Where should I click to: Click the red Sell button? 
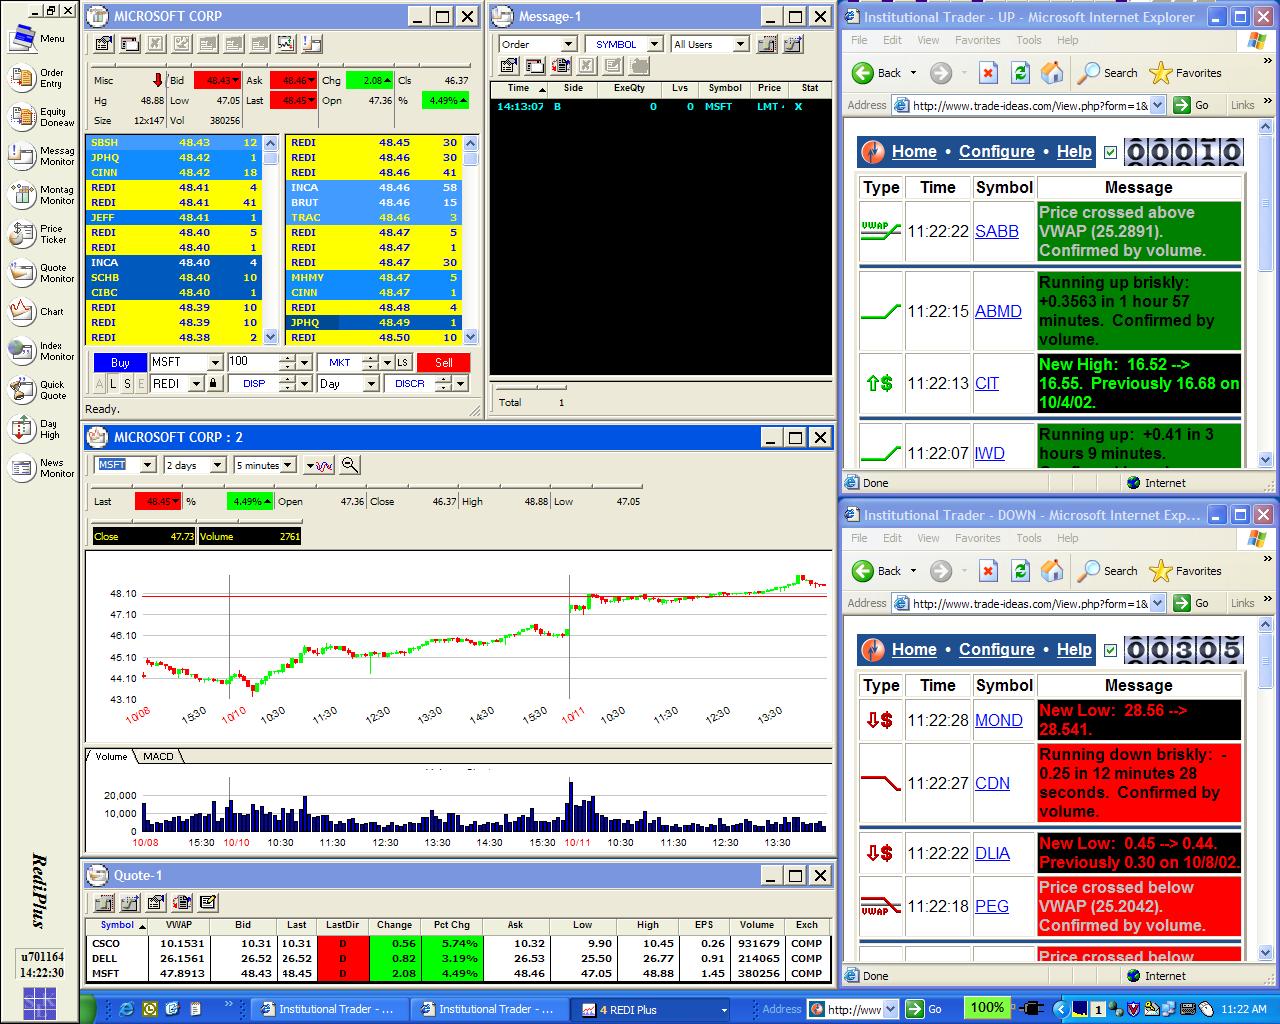click(x=444, y=363)
